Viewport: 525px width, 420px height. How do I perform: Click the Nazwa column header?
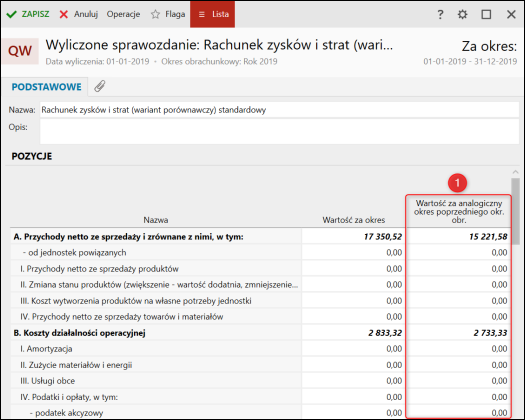pos(156,220)
